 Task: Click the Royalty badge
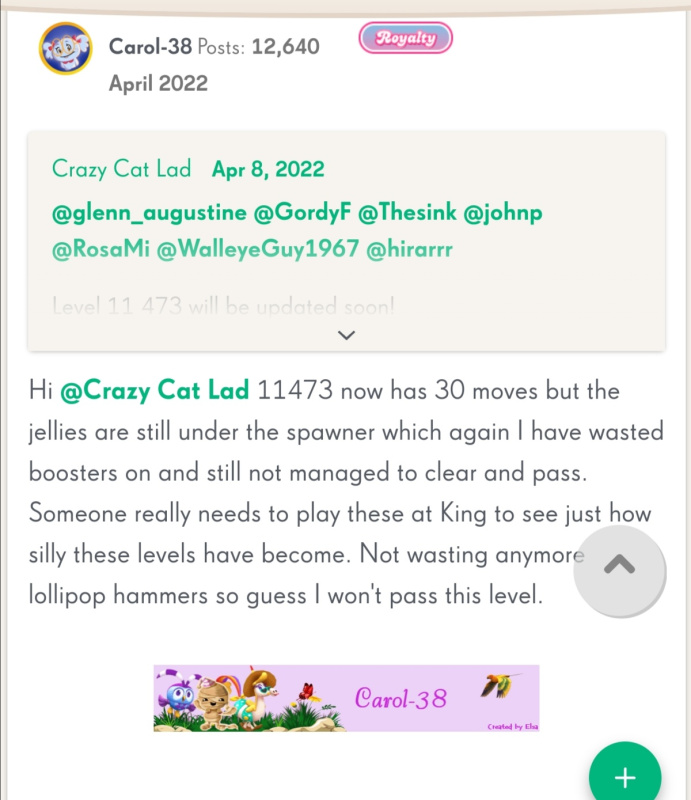point(406,38)
